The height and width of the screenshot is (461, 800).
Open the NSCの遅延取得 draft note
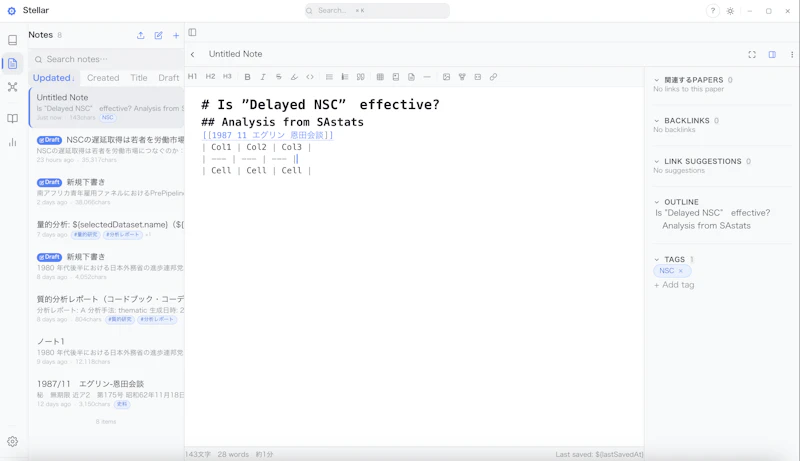(107, 149)
